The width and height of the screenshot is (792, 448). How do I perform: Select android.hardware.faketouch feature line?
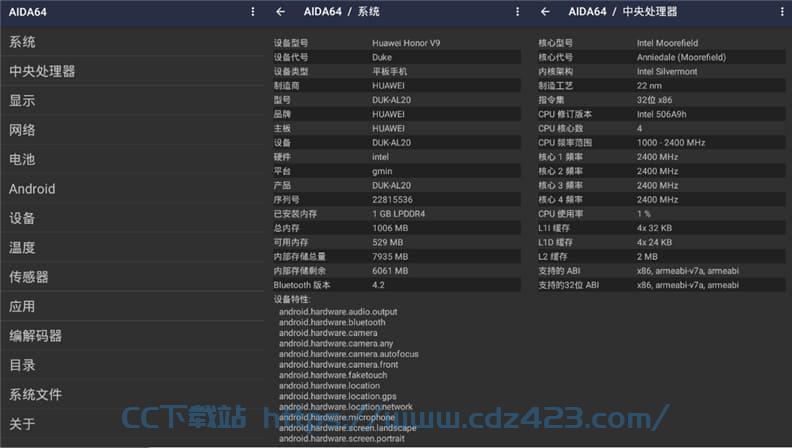[x=333, y=375]
